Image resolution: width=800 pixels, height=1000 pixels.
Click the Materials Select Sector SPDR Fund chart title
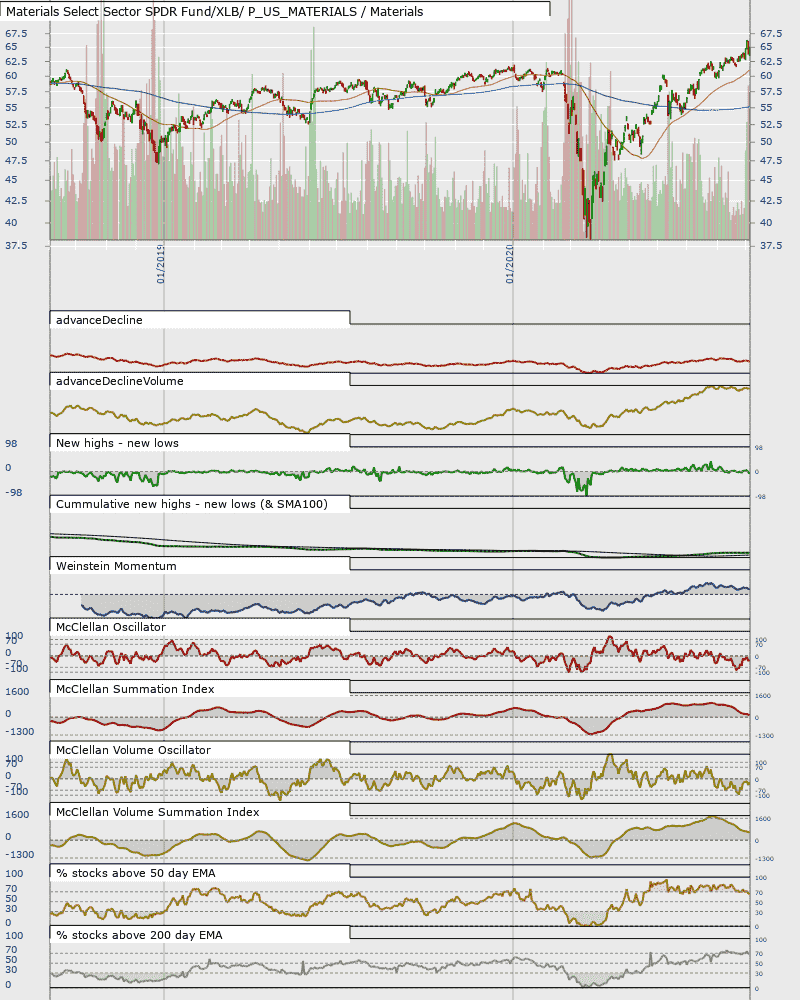coord(214,11)
